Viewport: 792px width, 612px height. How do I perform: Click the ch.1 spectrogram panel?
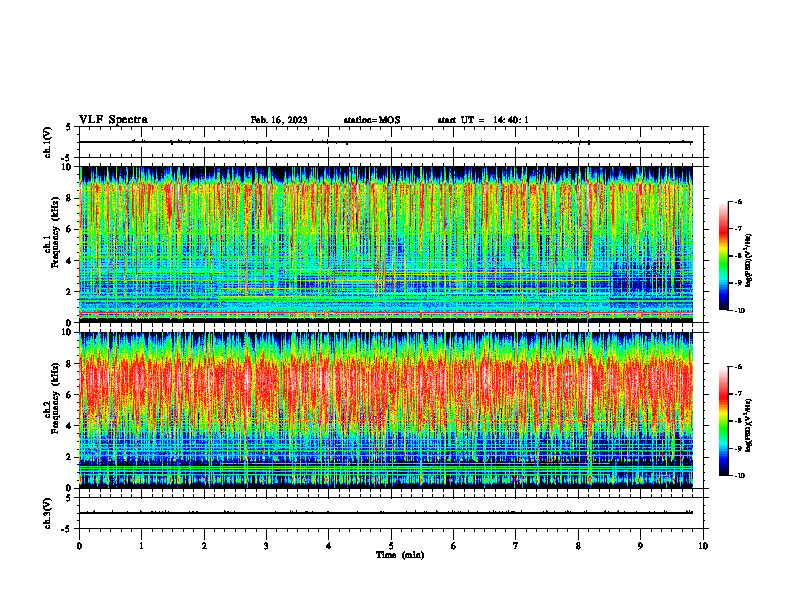pyautogui.click(x=386, y=244)
